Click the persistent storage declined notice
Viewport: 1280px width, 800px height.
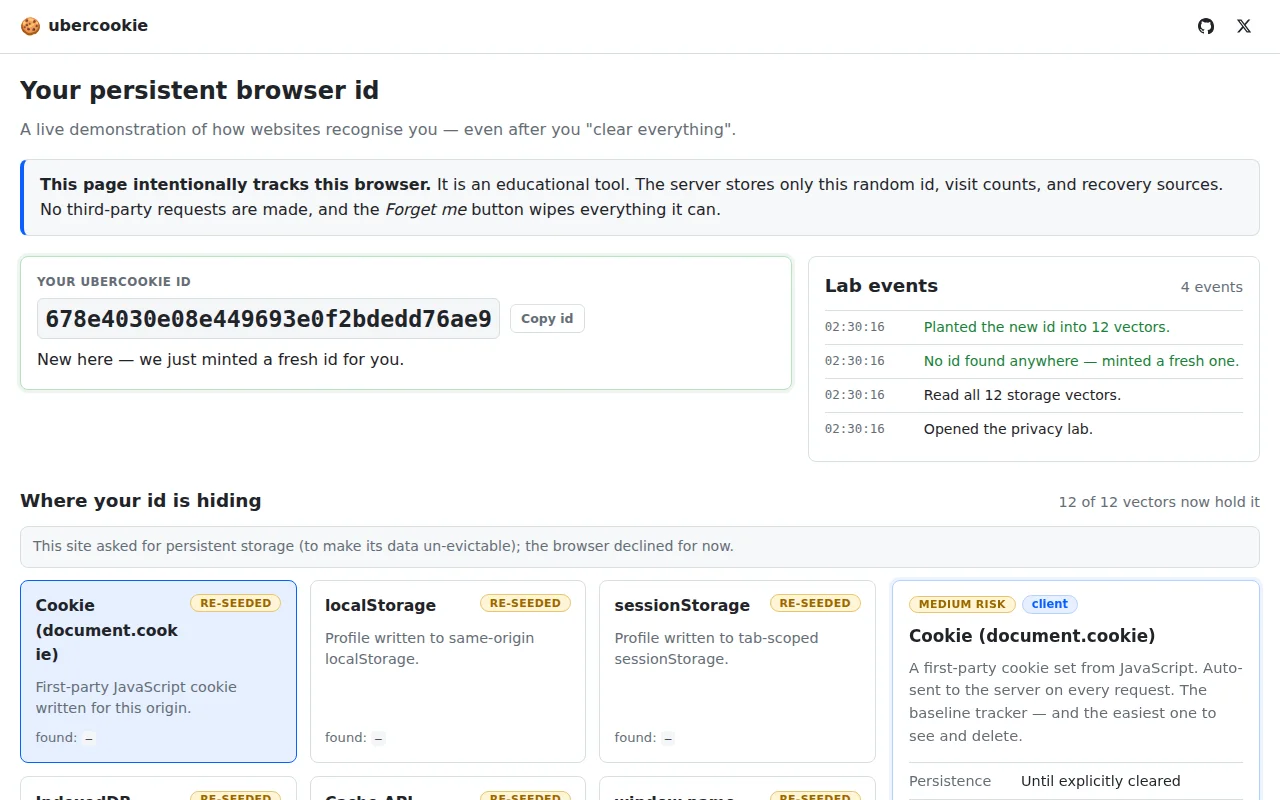click(640, 546)
